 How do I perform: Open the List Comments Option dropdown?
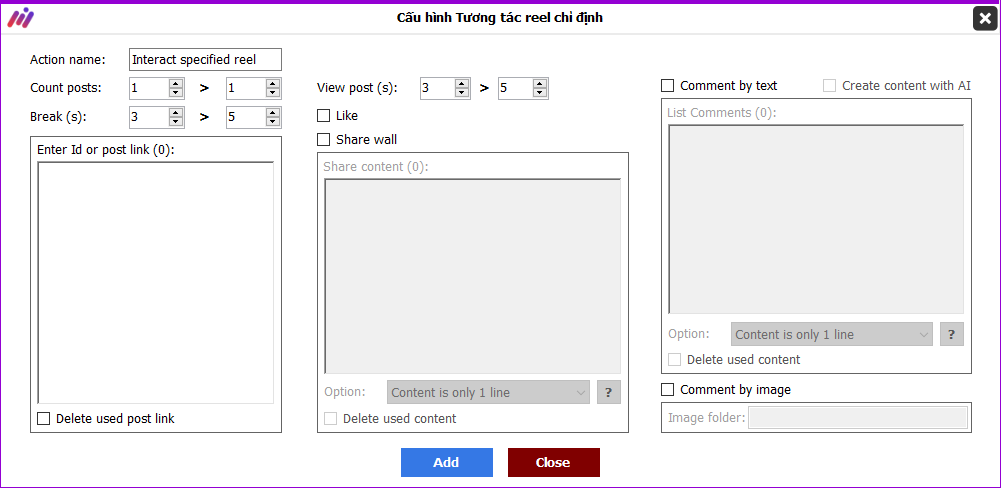832,334
